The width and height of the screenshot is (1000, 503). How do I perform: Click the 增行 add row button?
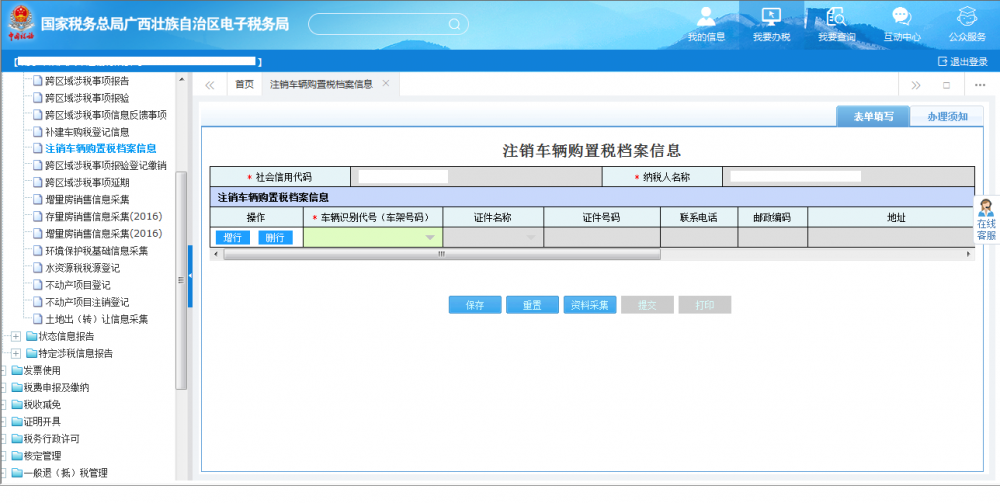(233, 238)
